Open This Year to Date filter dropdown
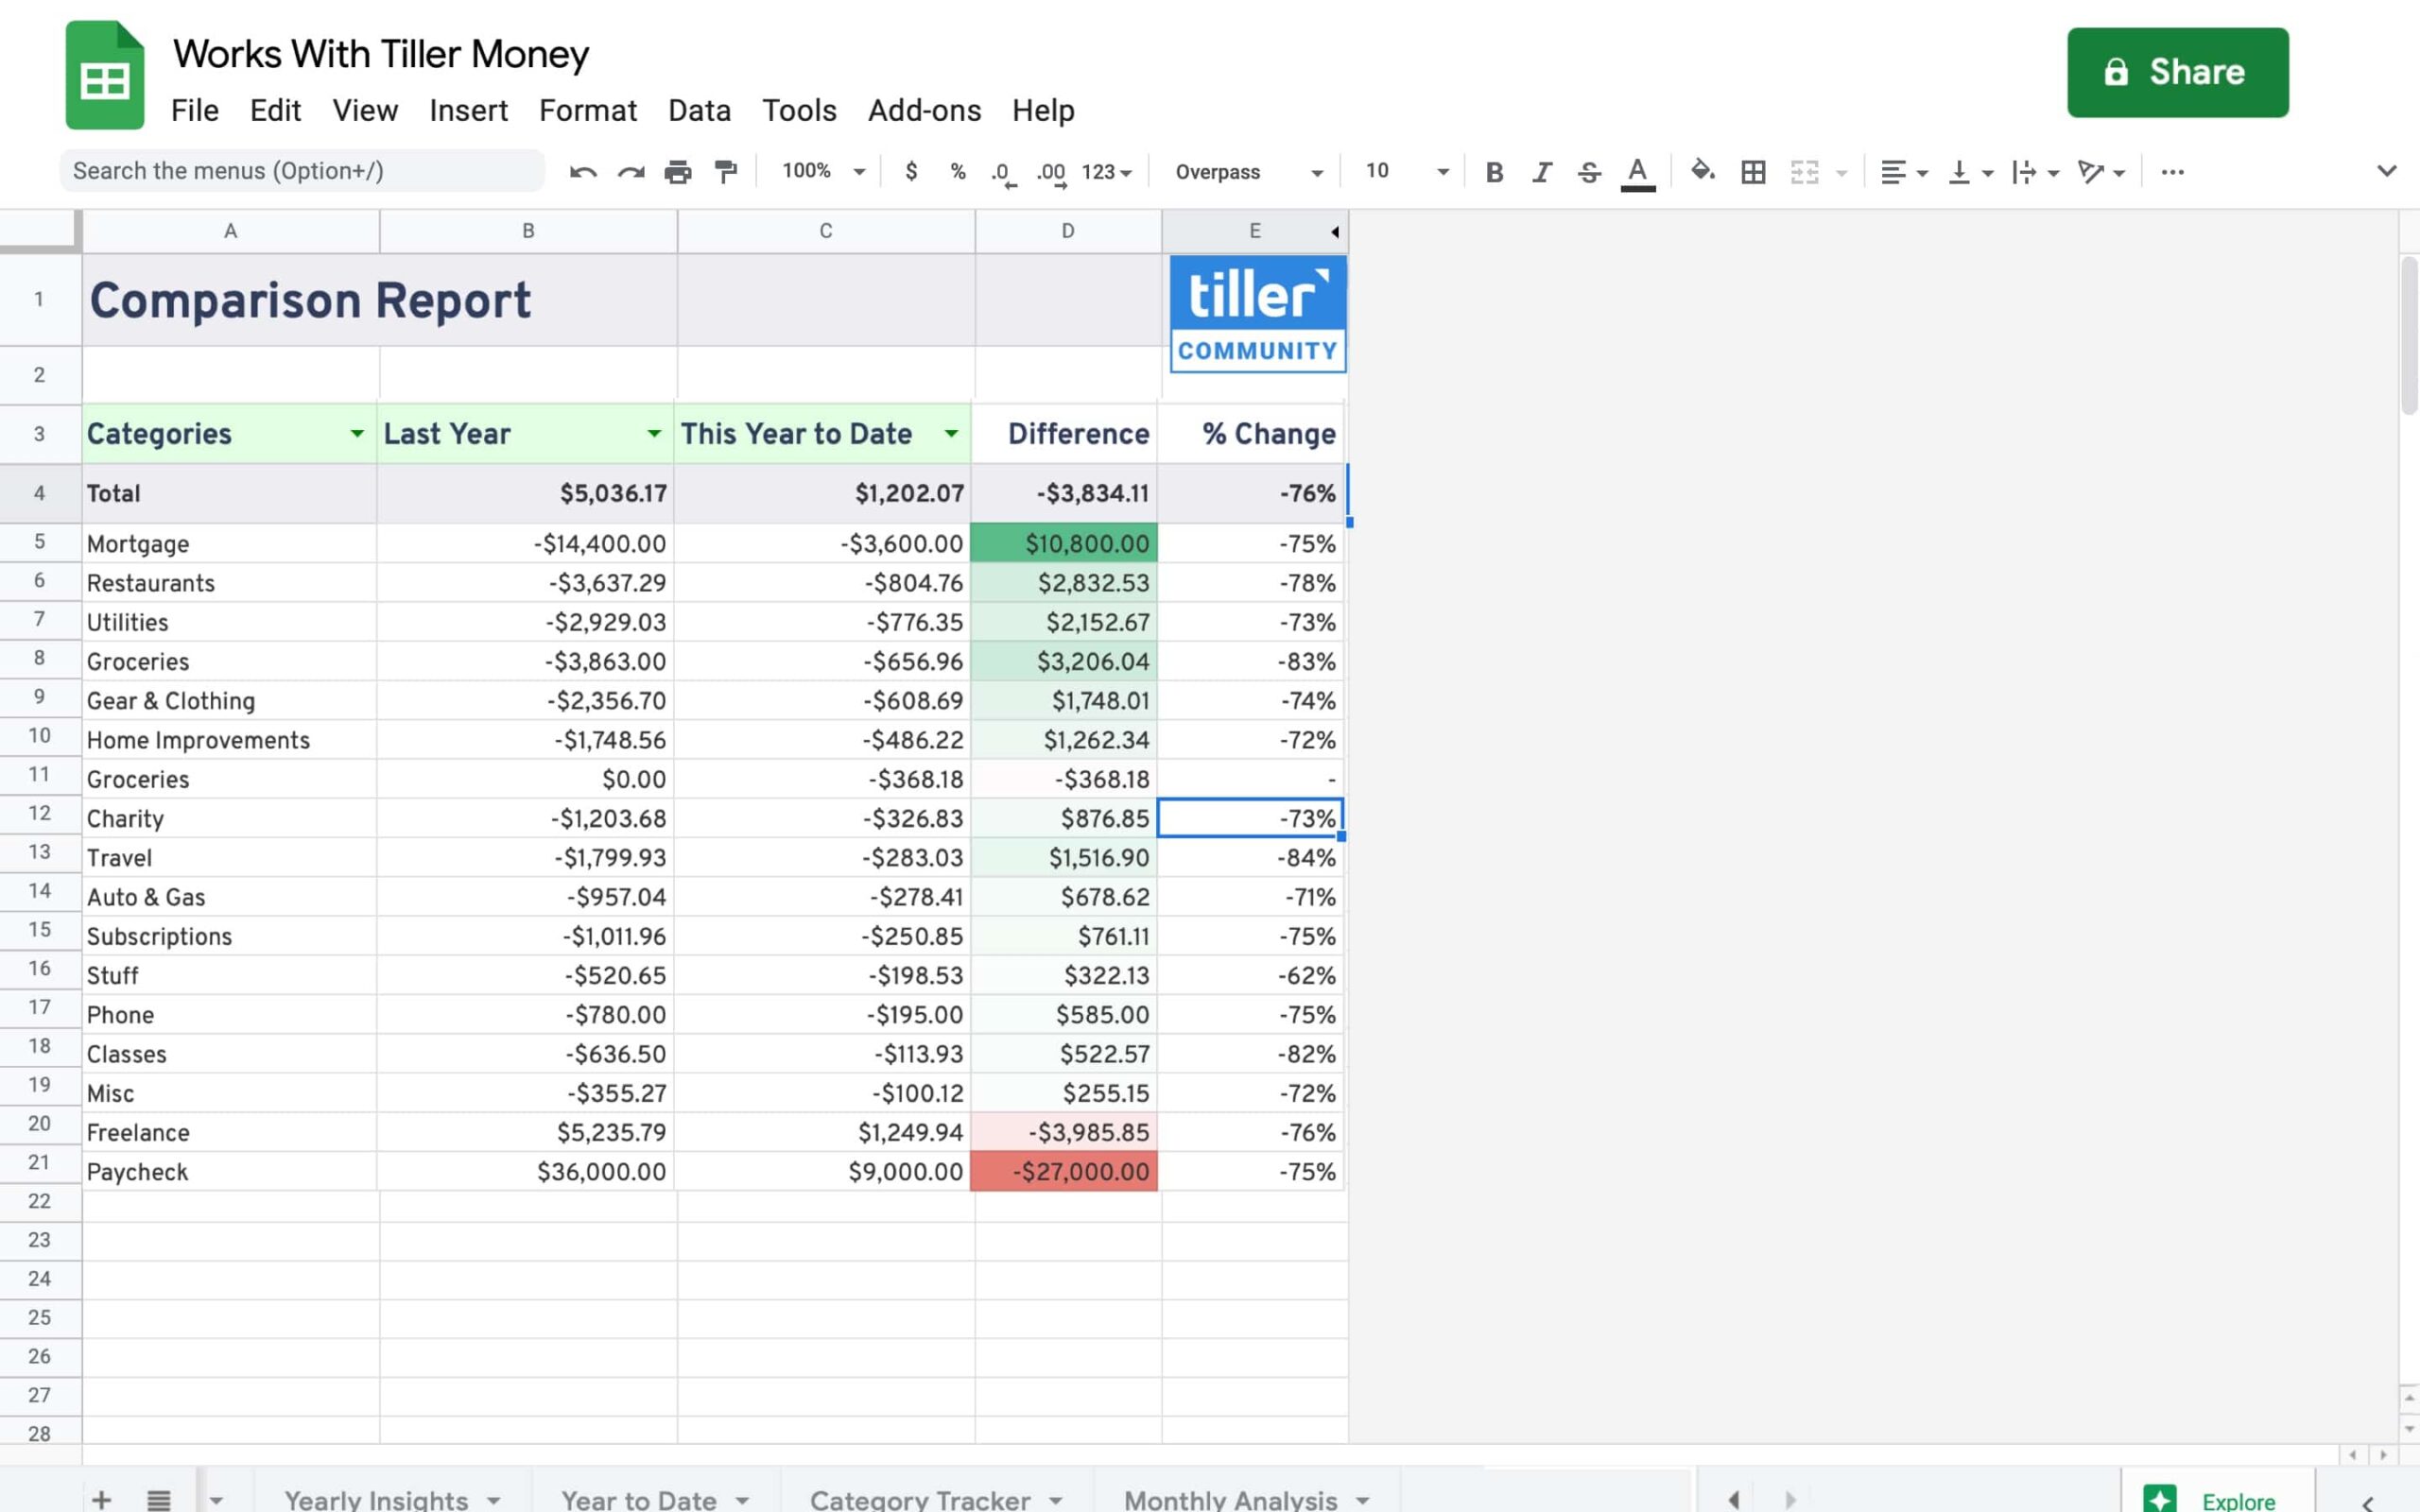The width and height of the screenshot is (2420, 1512). pyautogui.click(x=951, y=433)
